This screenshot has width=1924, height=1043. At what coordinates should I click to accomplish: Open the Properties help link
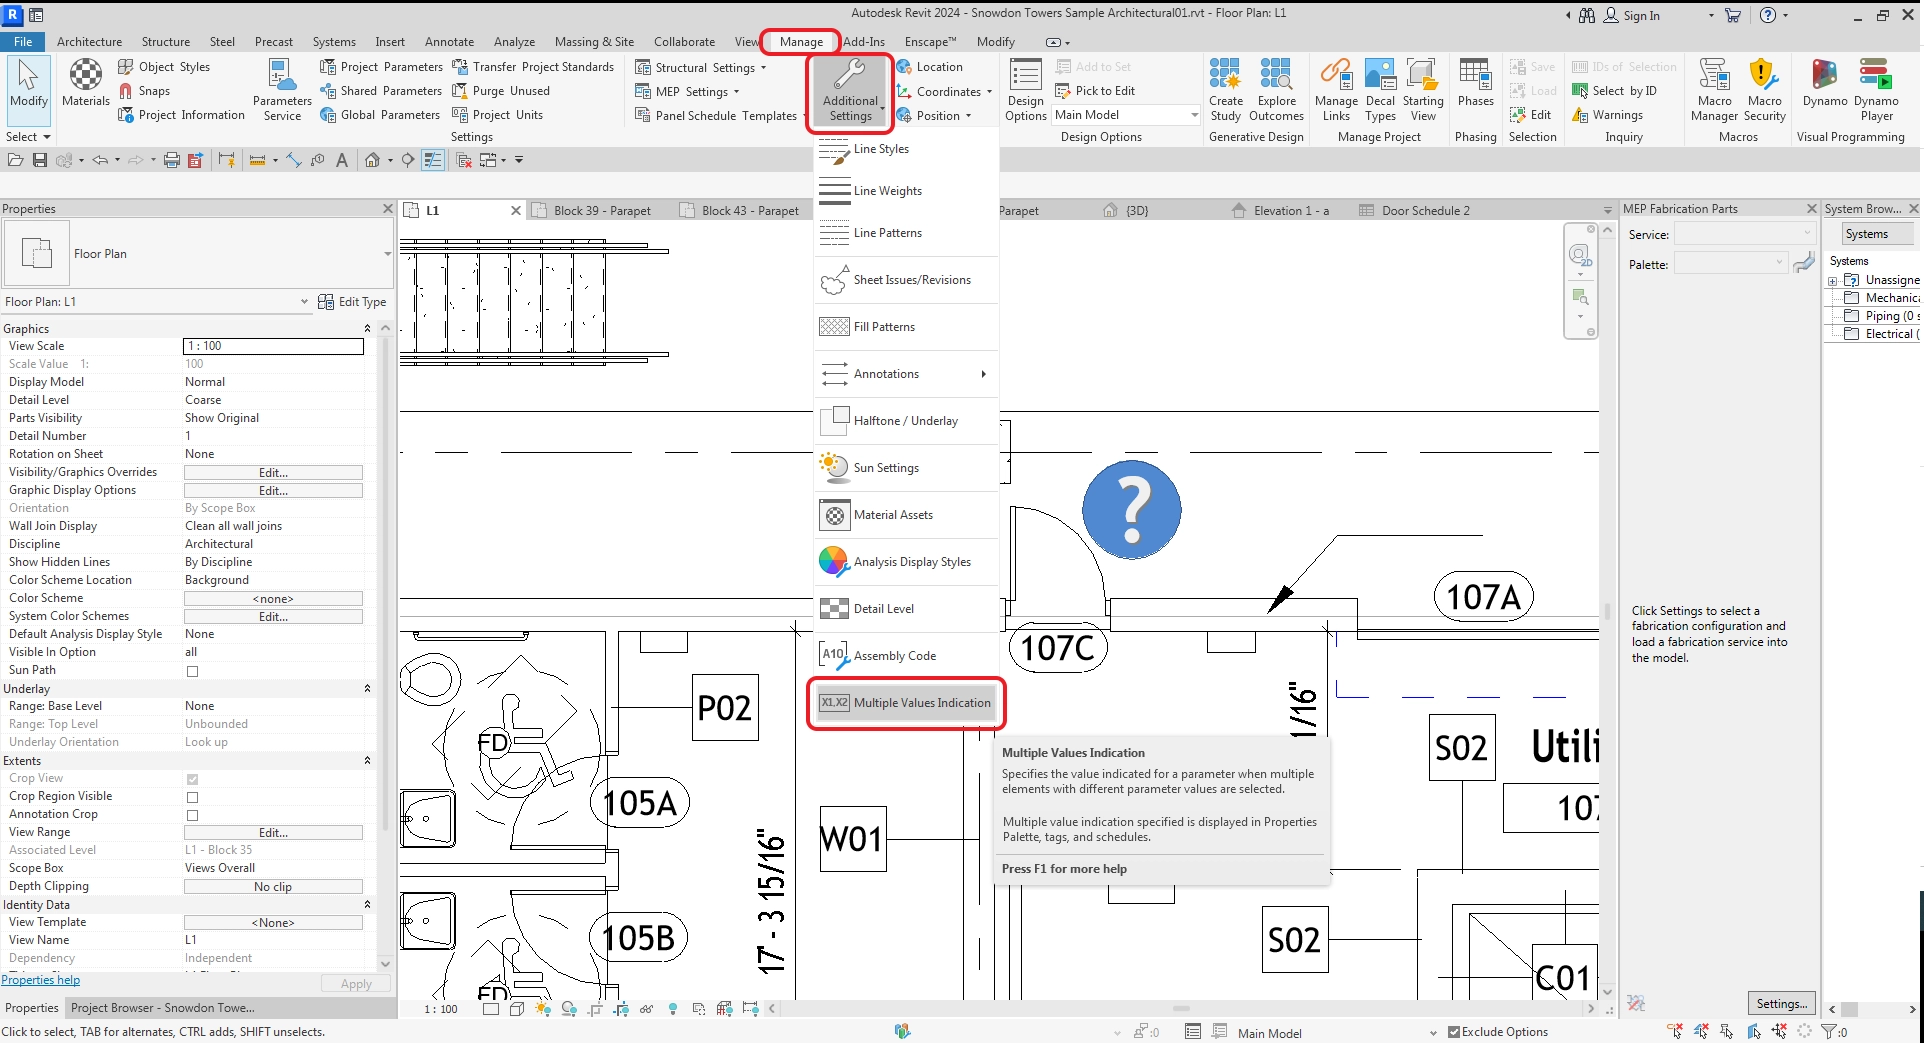[41, 981]
